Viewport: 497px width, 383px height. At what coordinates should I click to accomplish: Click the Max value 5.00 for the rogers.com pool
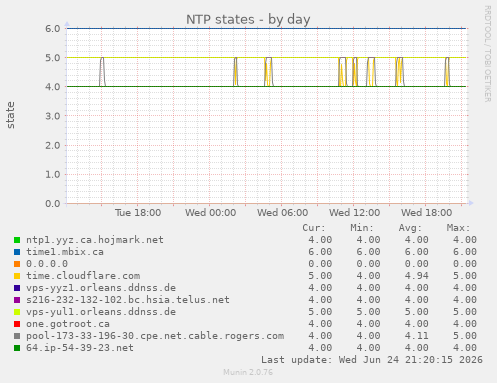(x=465, y=336)
